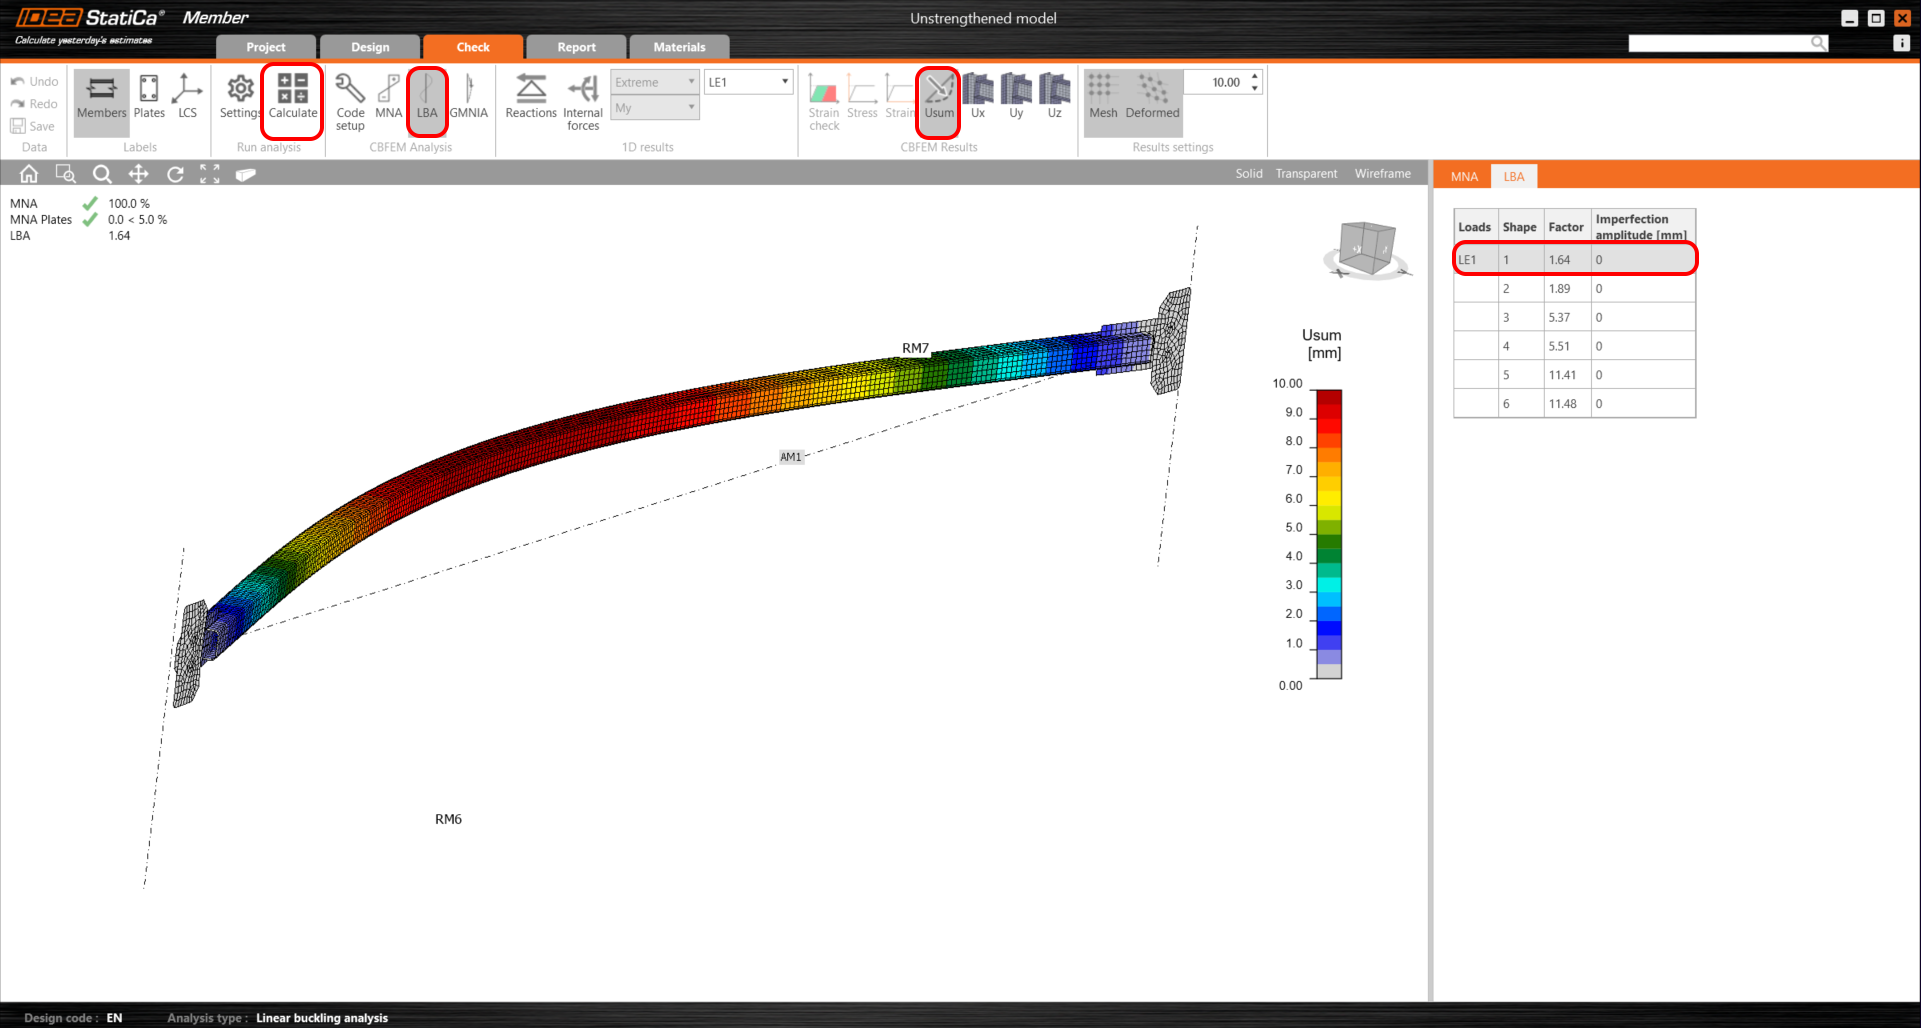Screen dimensions: 1921x1028
Task: Open the LE1 load case dropdown
Action: point(748,82)
